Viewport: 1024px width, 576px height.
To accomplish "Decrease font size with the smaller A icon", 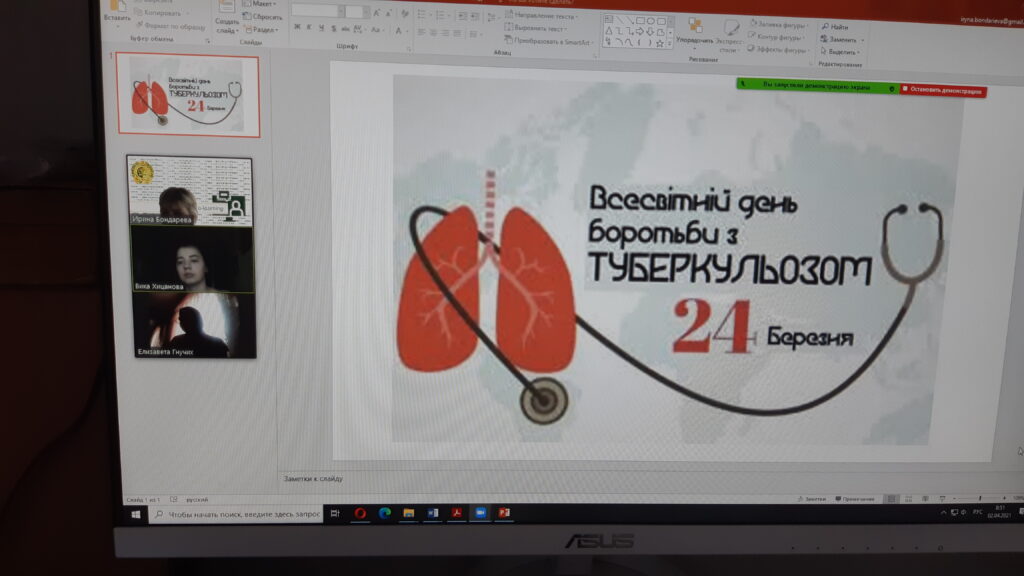I will pyautogui.click(x=389, y=14).
